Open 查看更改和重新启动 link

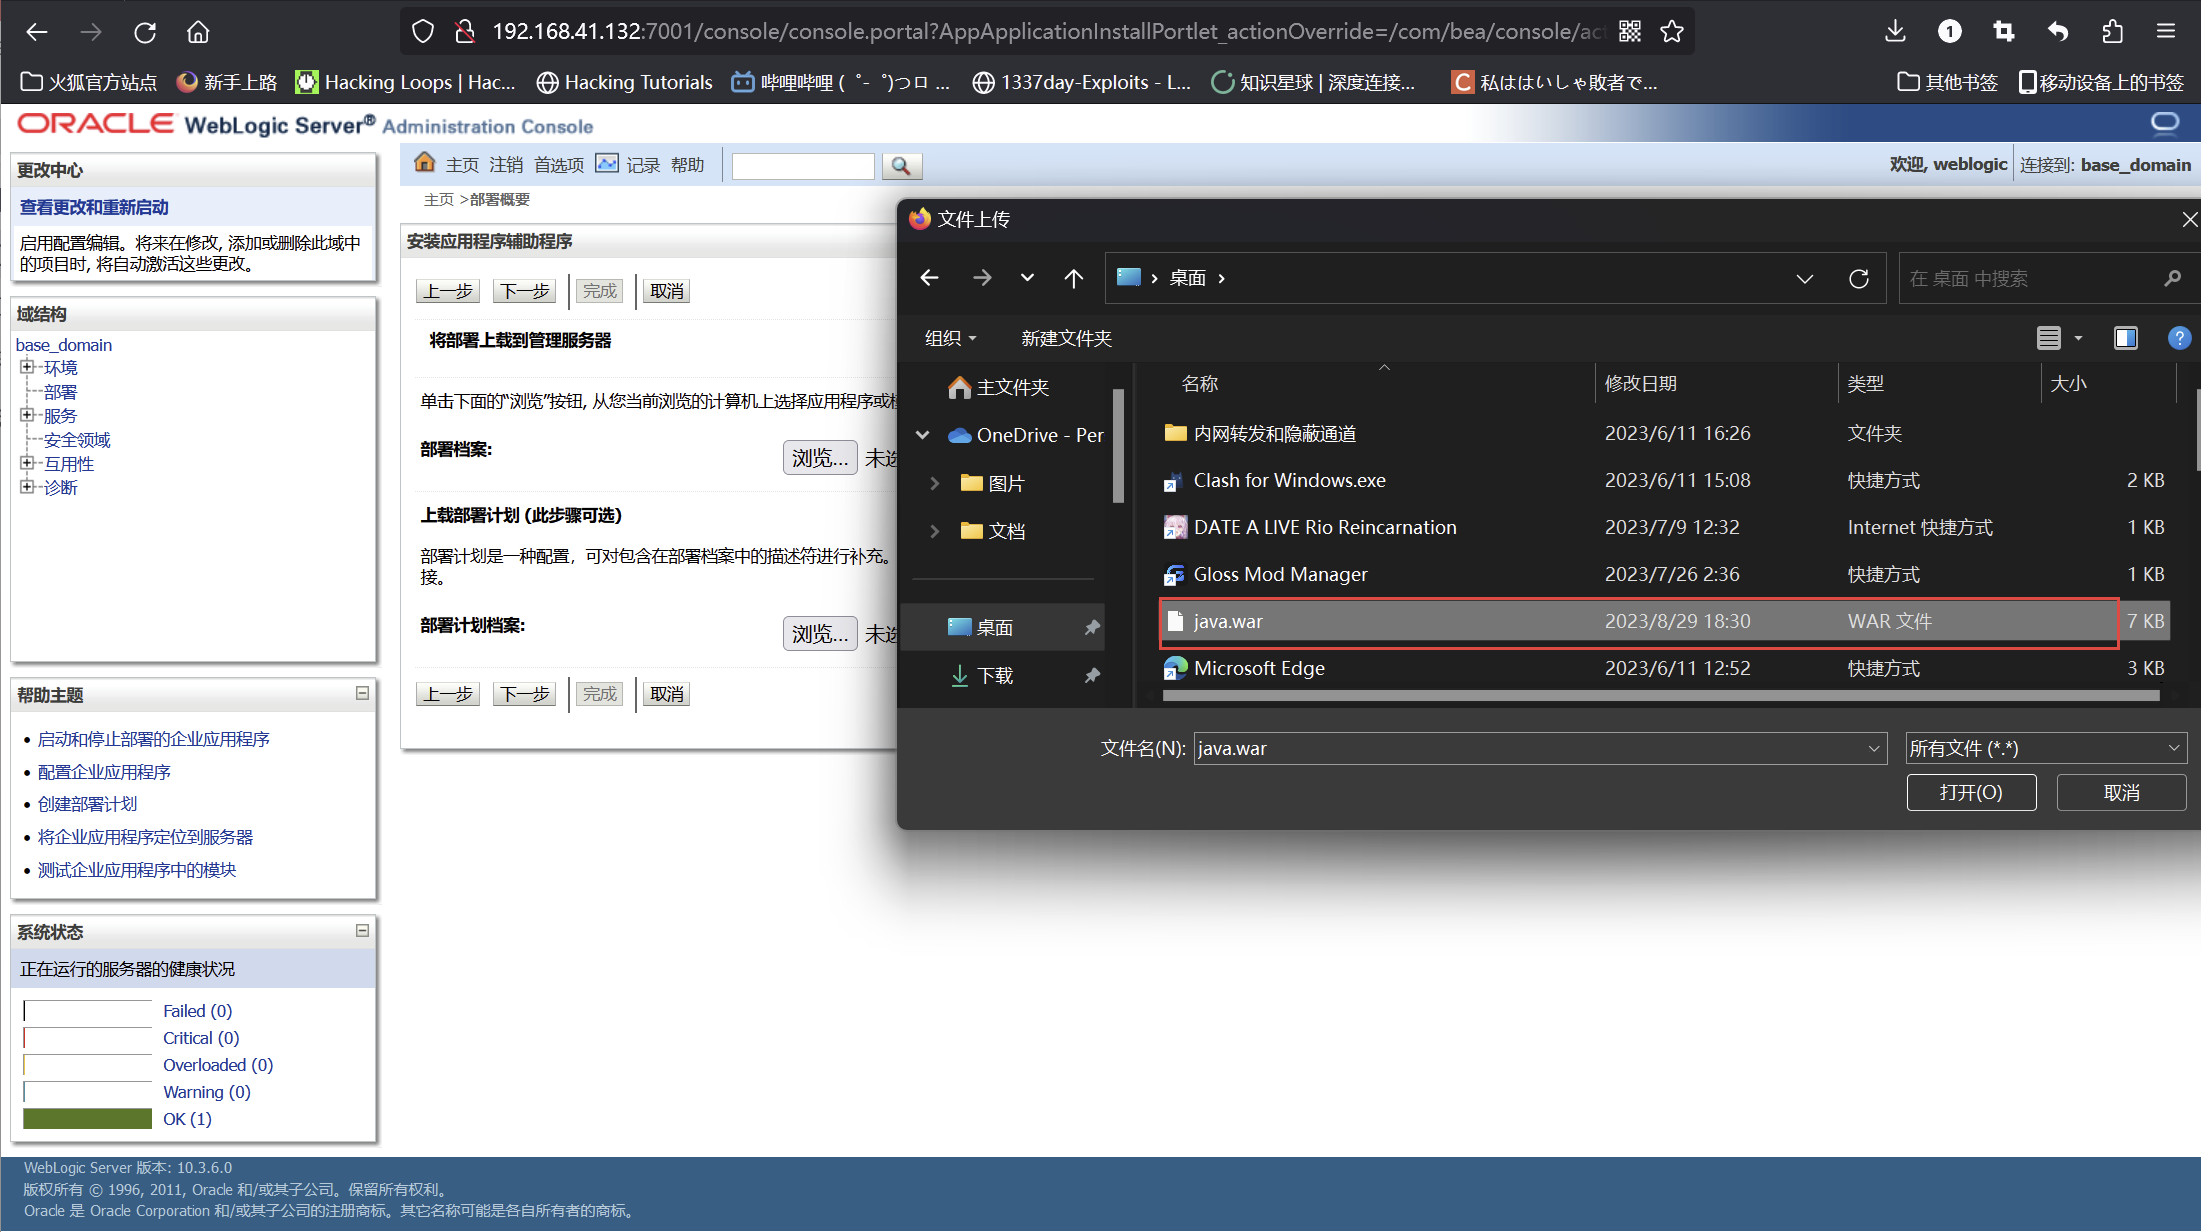point(94,207)
